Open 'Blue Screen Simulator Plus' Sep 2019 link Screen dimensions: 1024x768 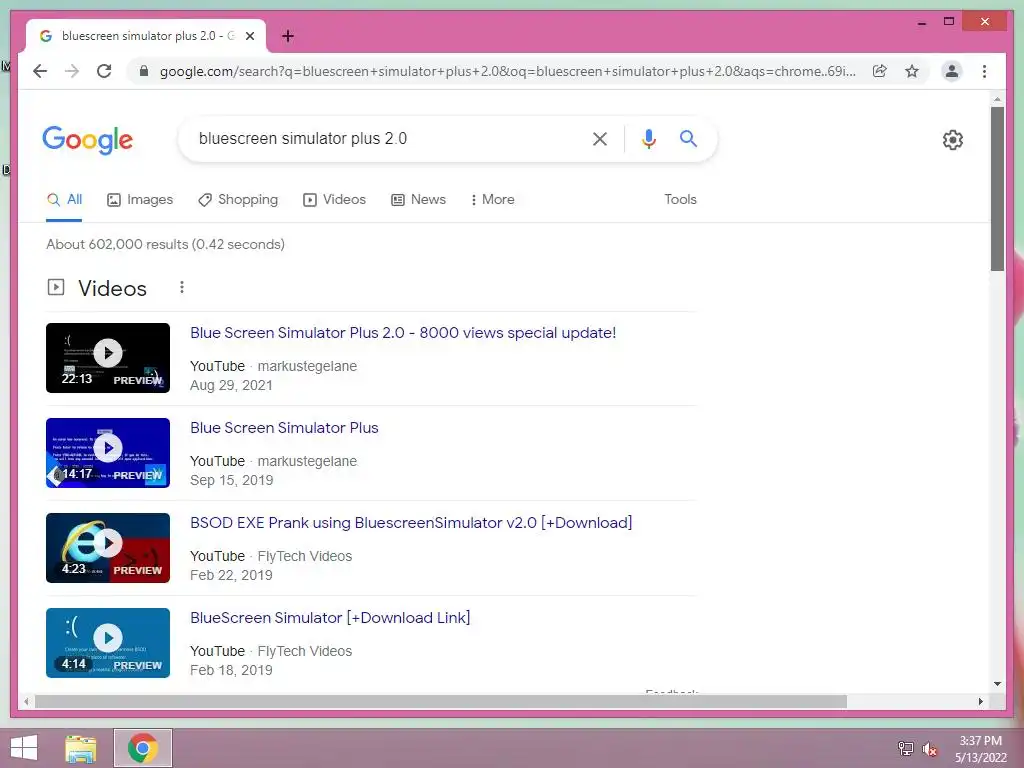(284, 428)
